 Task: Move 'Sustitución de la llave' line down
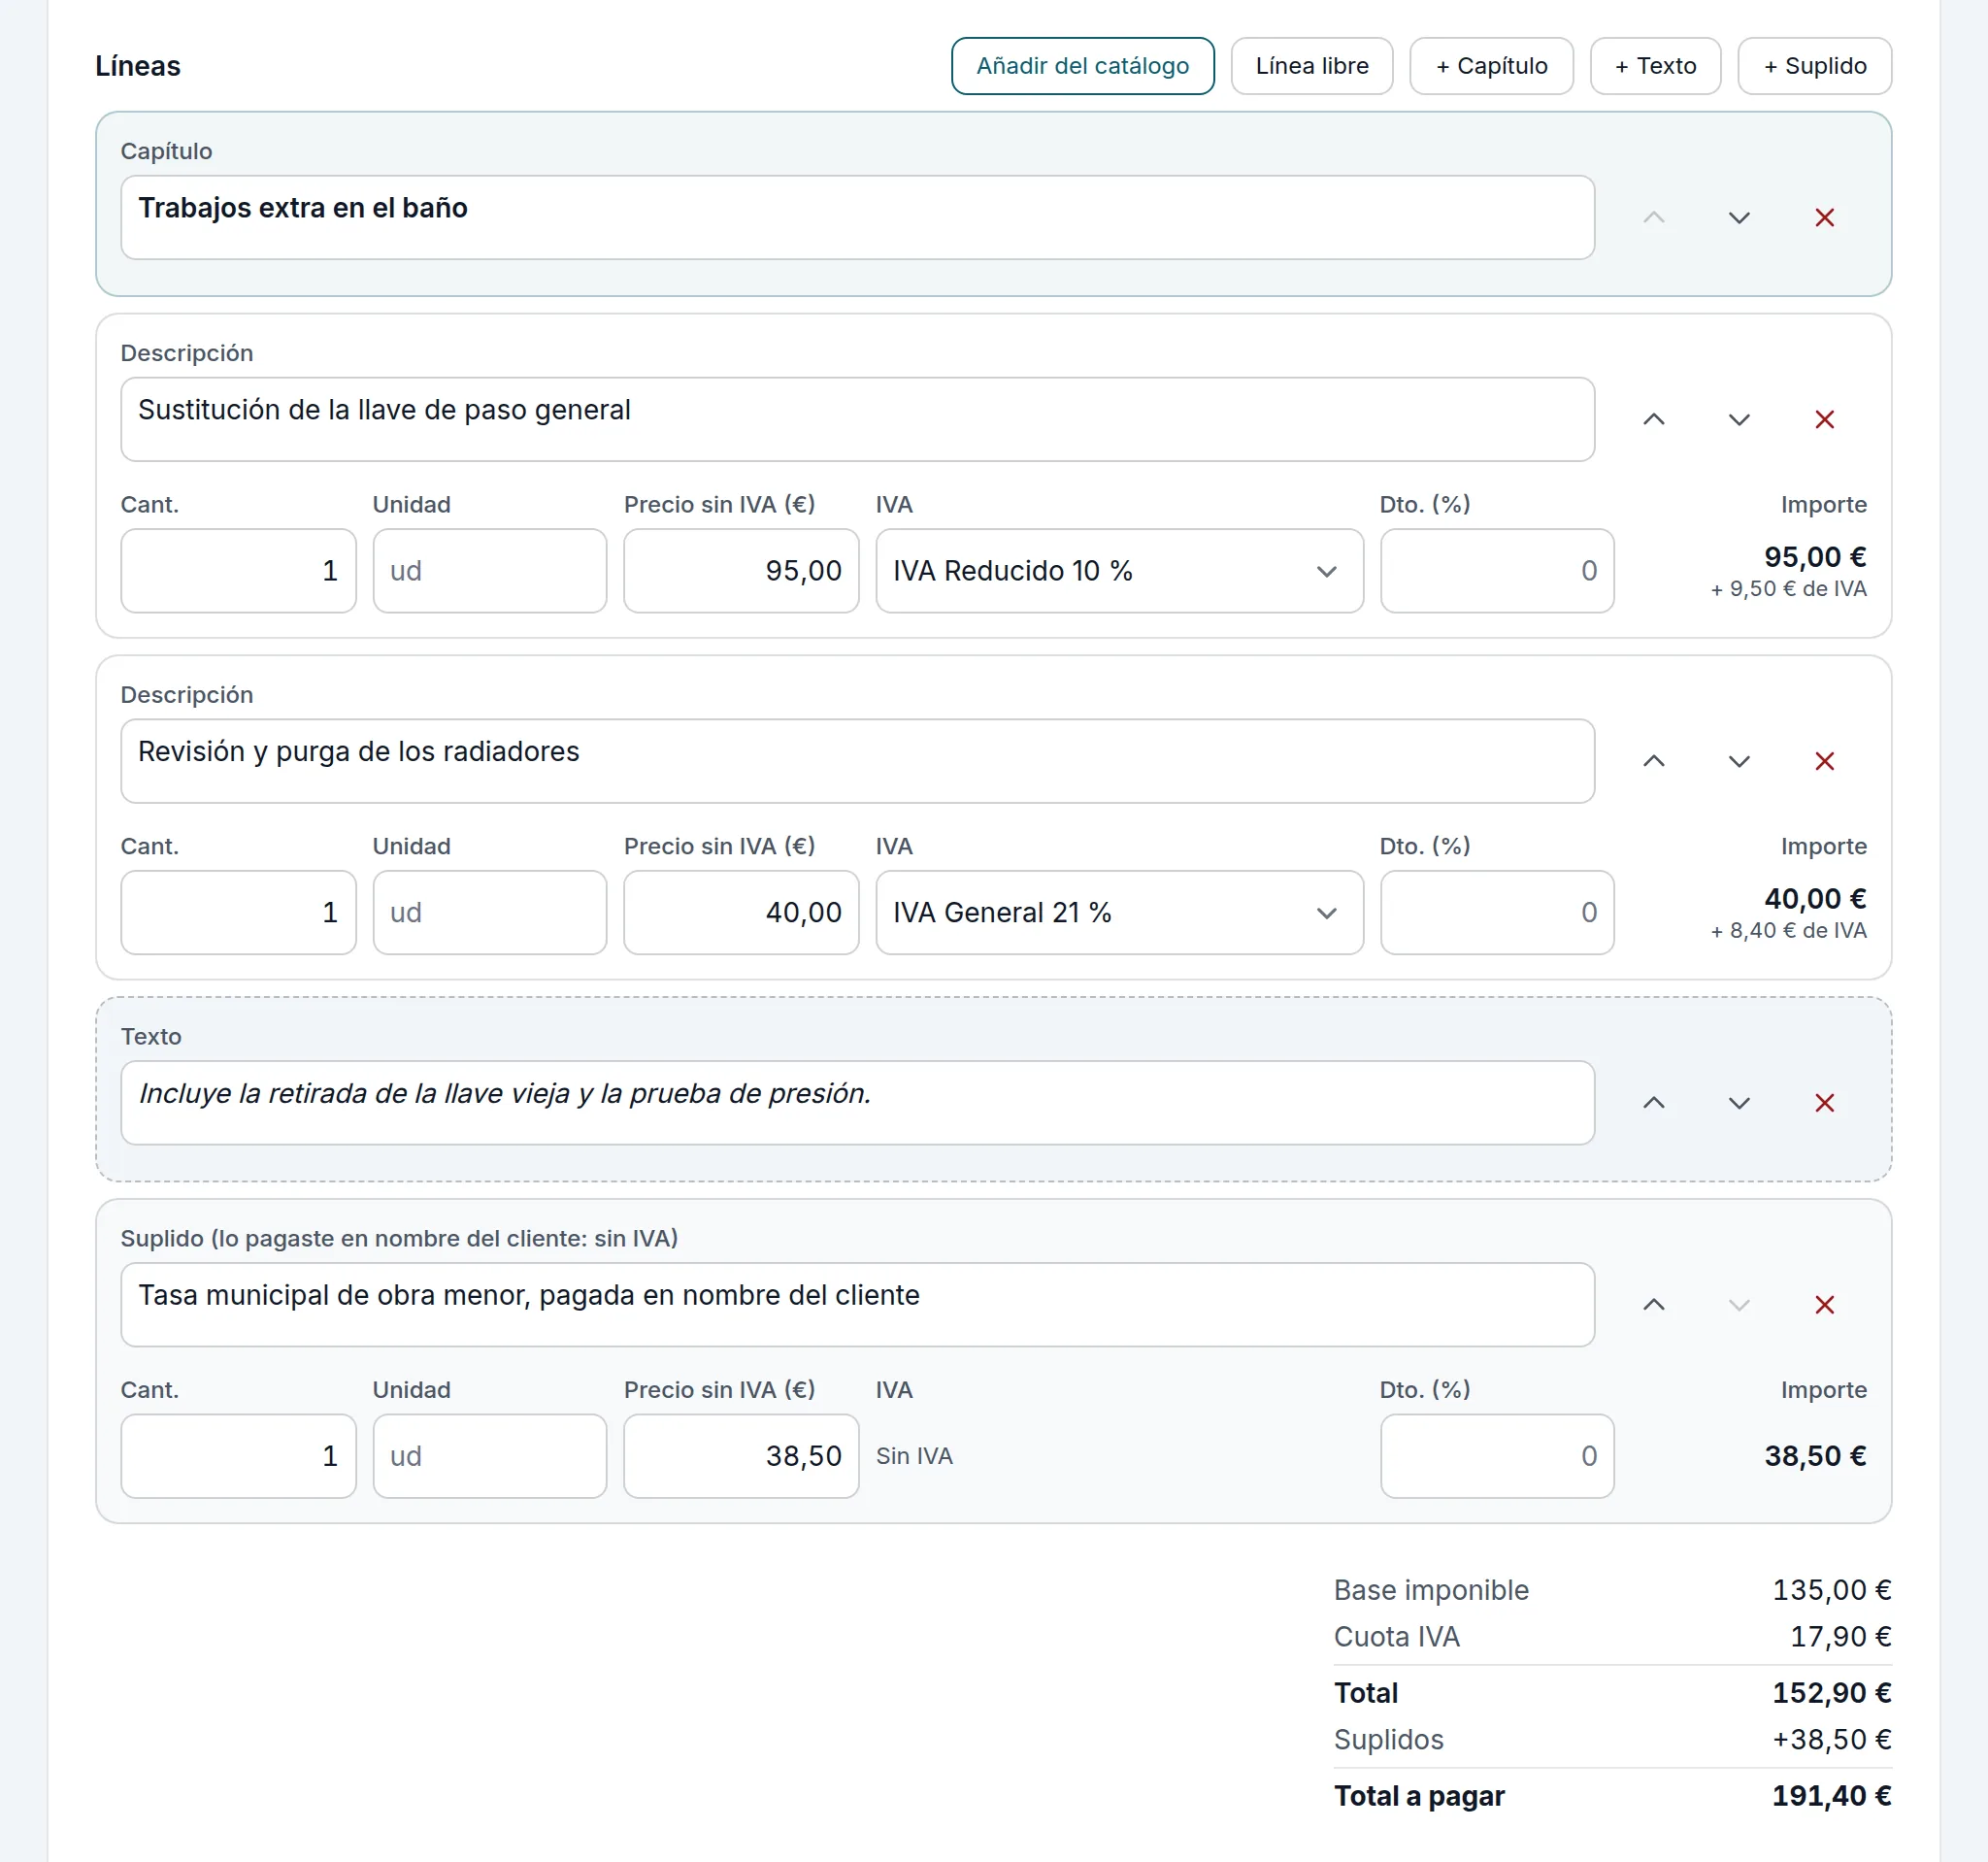[1739, 420]
